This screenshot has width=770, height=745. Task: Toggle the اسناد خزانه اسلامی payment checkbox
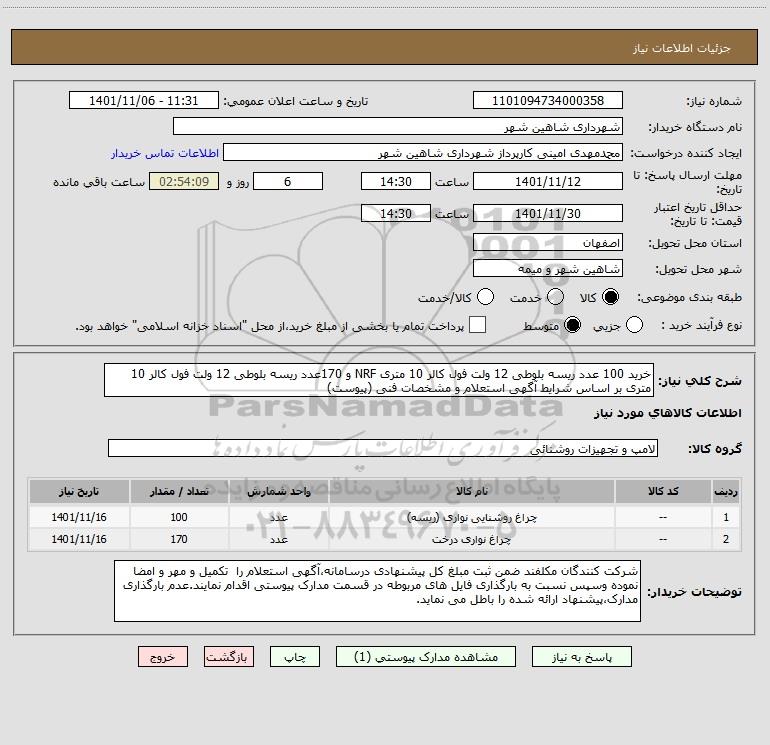[477, 325]
